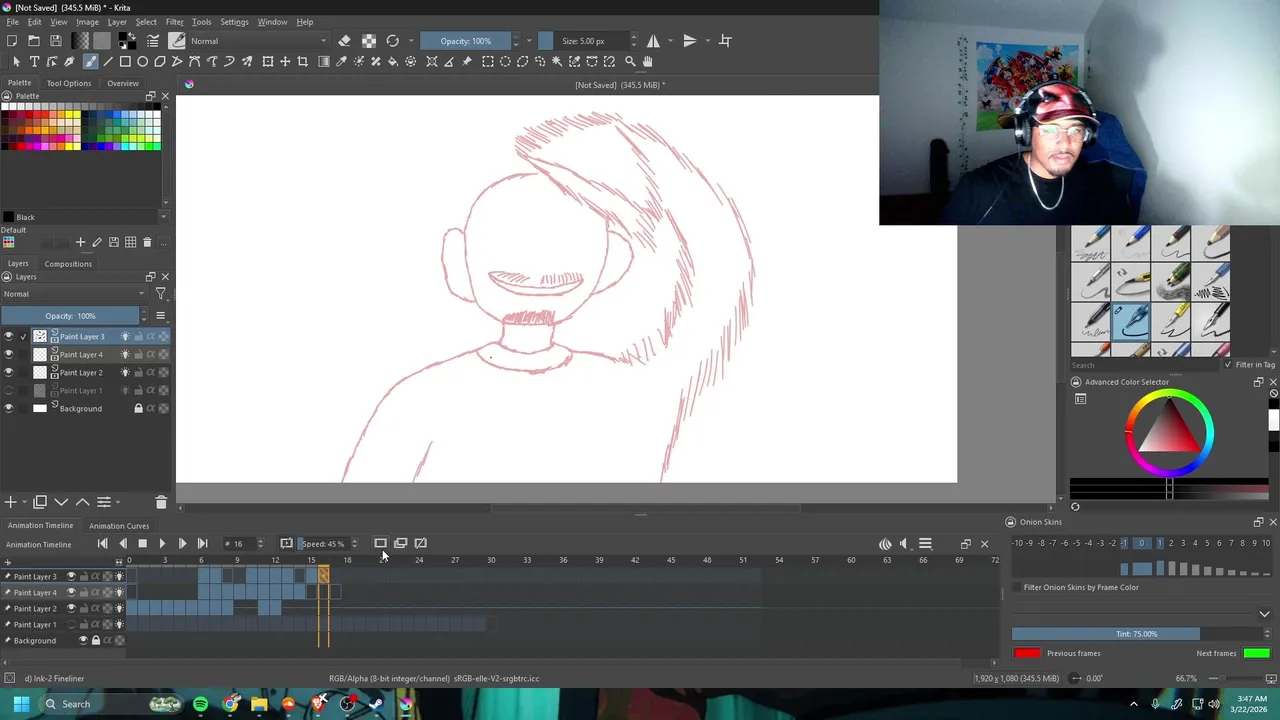Open brush settings editor icon
The image size is (1280, 720).
[x=153, y=41]
